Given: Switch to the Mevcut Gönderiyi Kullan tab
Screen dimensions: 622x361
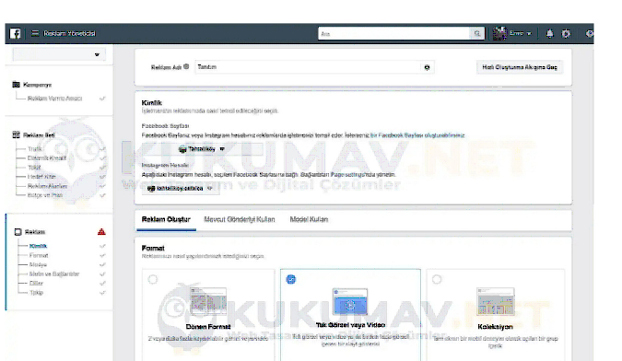Looking at the screenshot, I should click(239, 219).
